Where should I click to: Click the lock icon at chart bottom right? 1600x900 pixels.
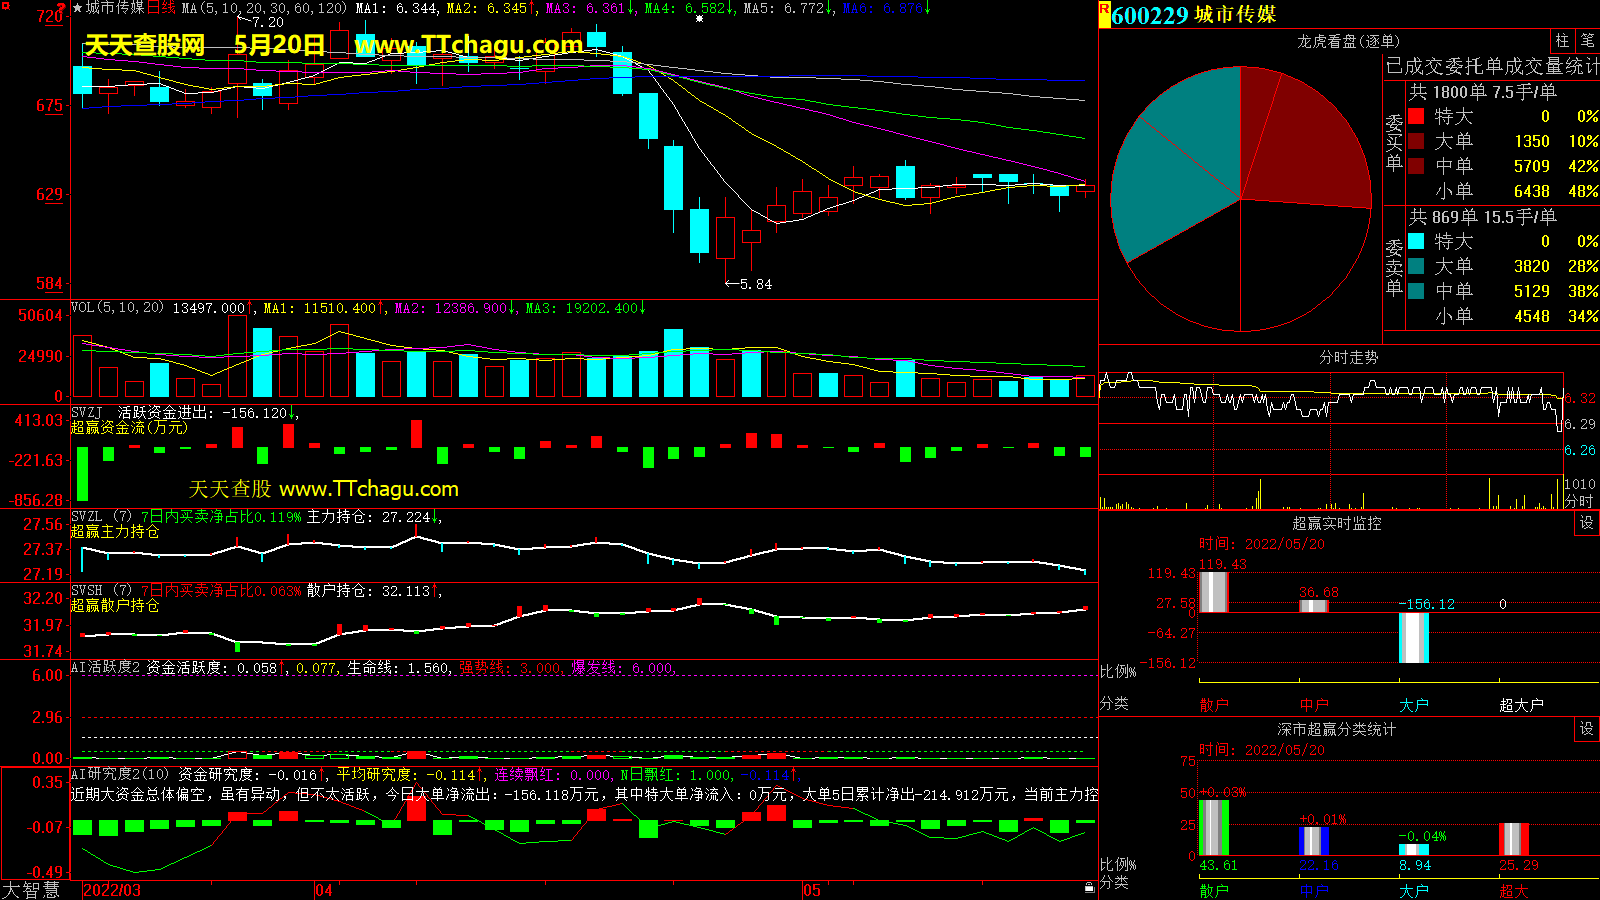(x=1089, y=887)
